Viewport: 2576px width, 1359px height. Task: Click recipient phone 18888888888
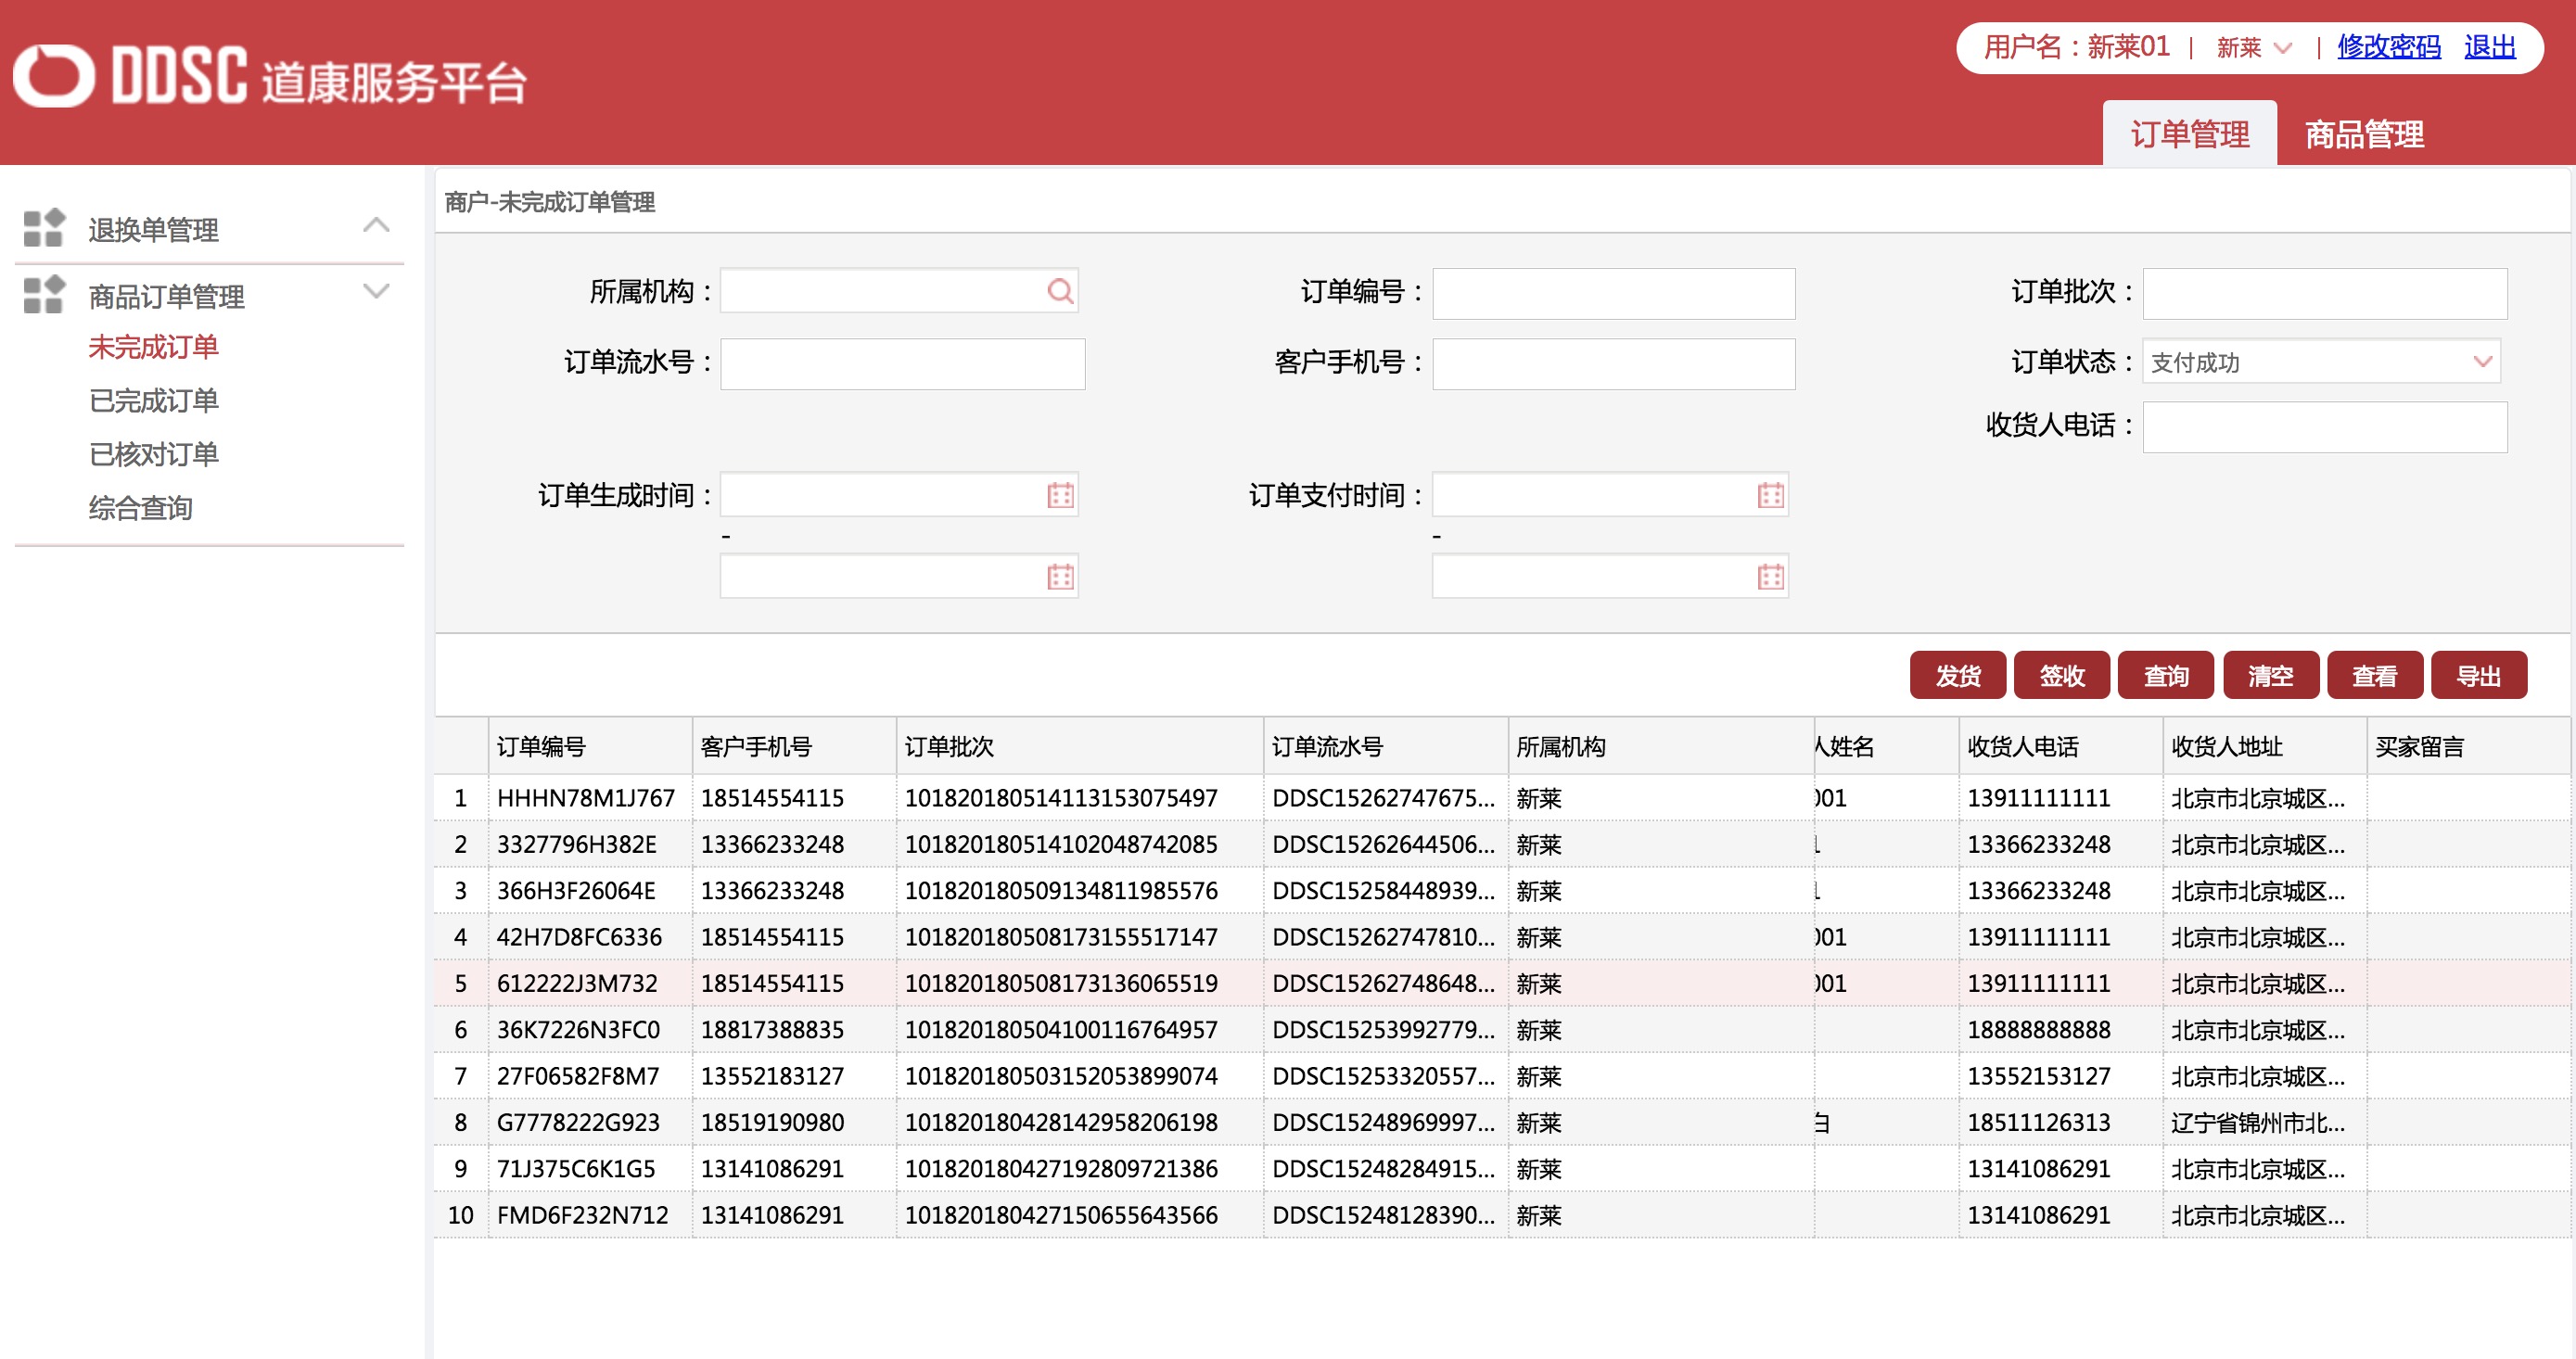point(2039,1029)
